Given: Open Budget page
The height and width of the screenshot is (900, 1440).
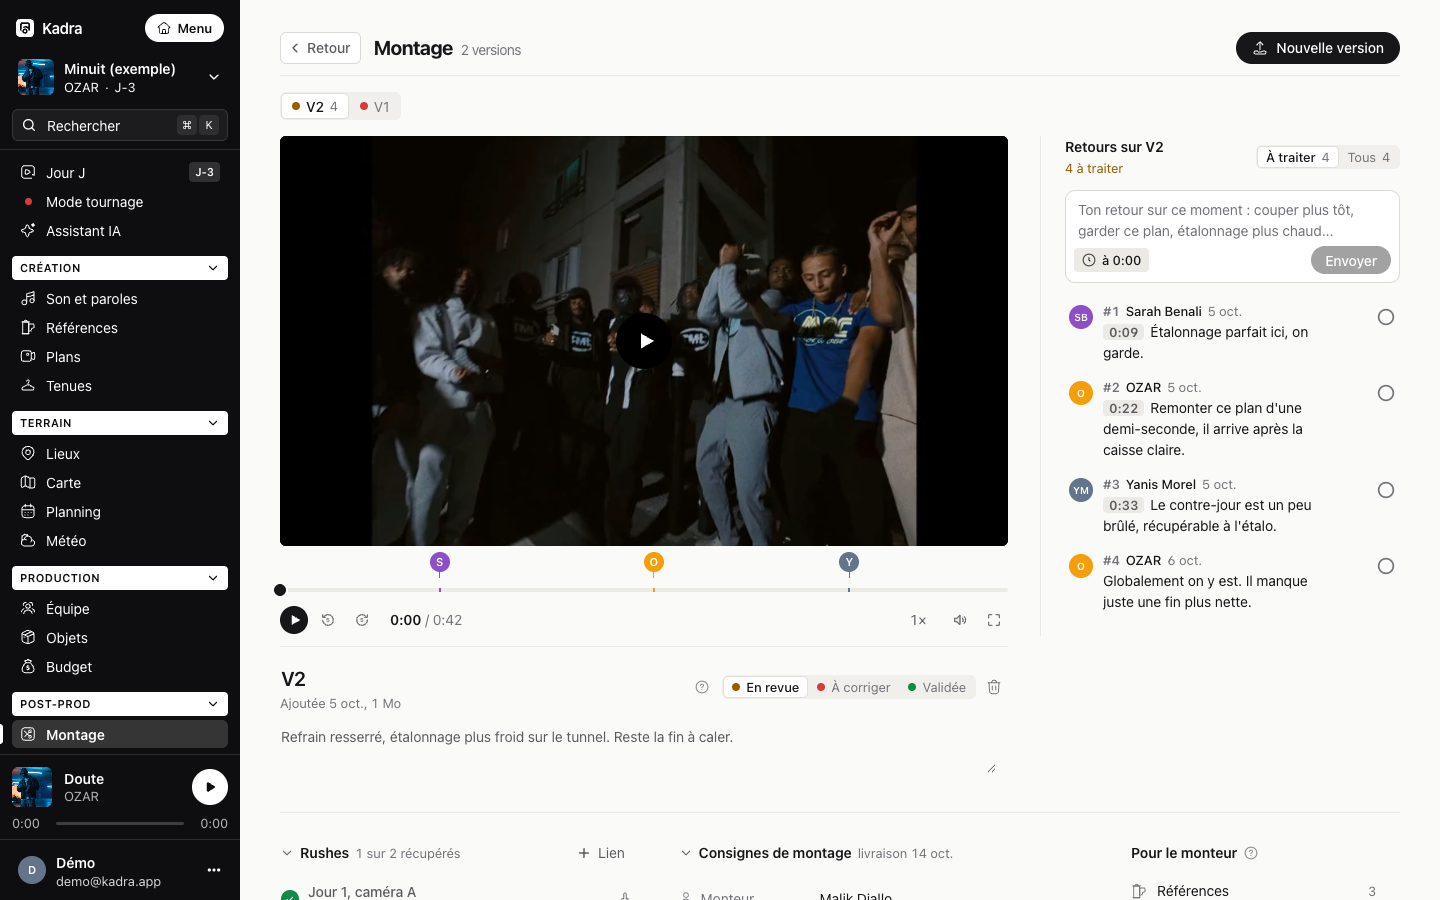Looking at the screenshot, I should pos(120,666).
